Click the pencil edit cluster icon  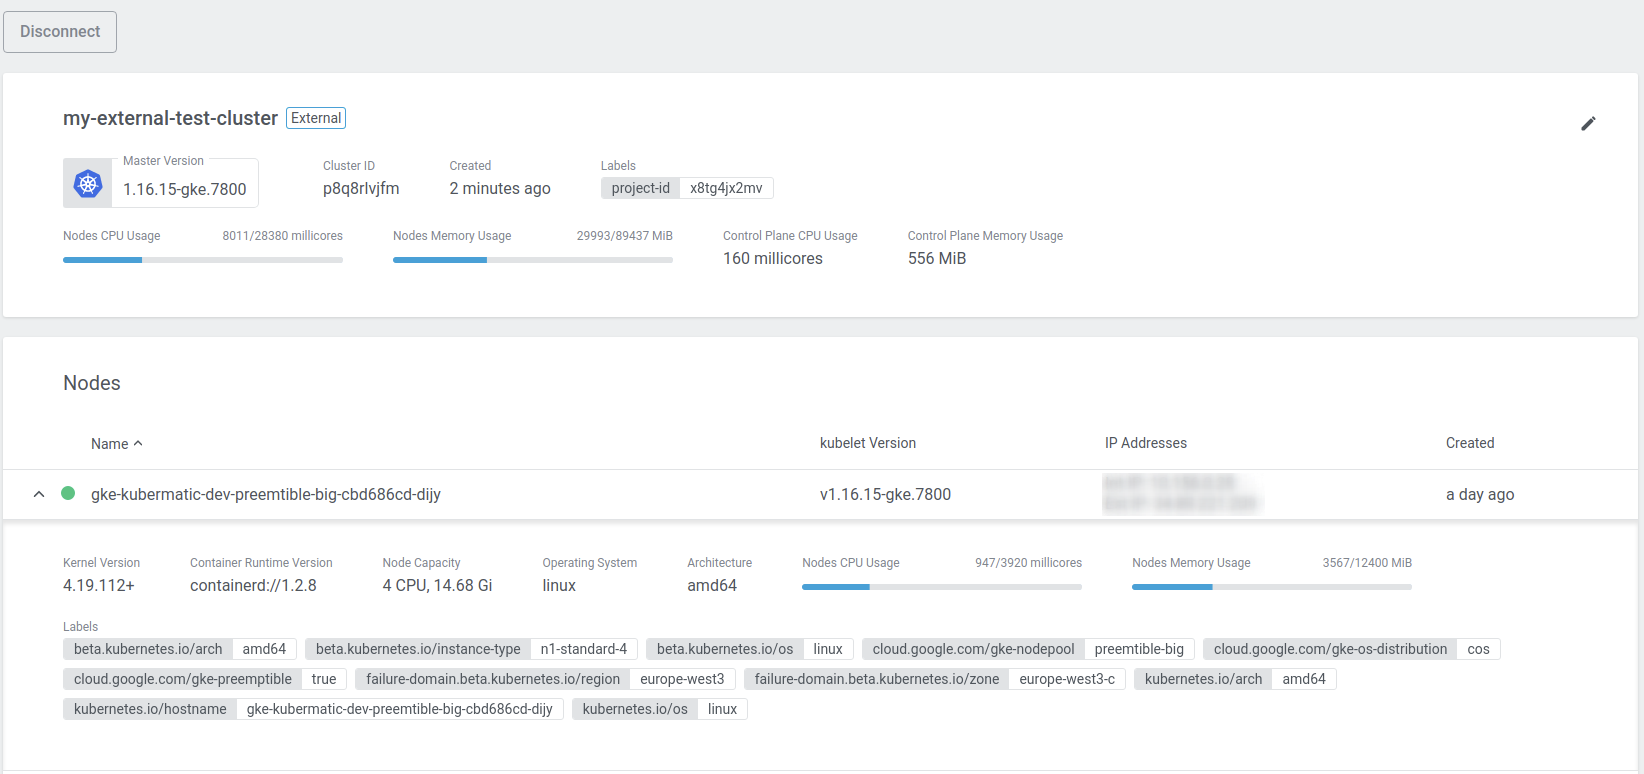[x=1588, y=124]
